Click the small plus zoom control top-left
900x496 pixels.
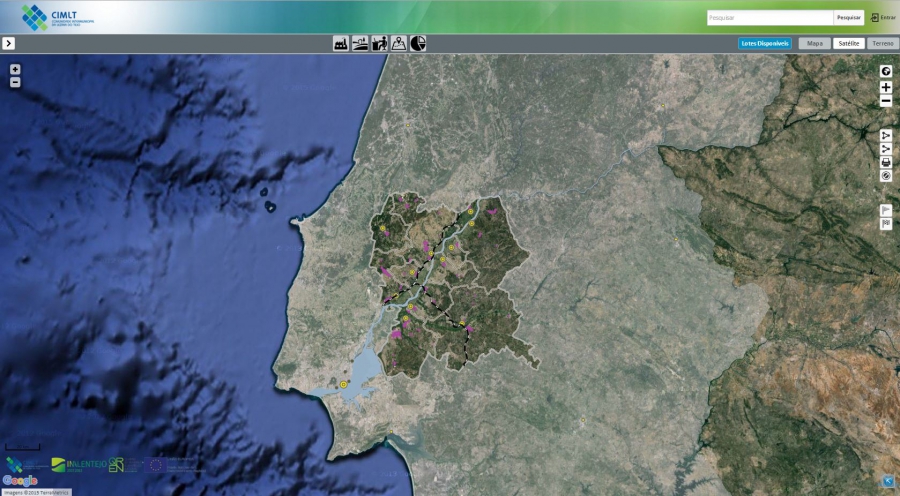point(15,70)
